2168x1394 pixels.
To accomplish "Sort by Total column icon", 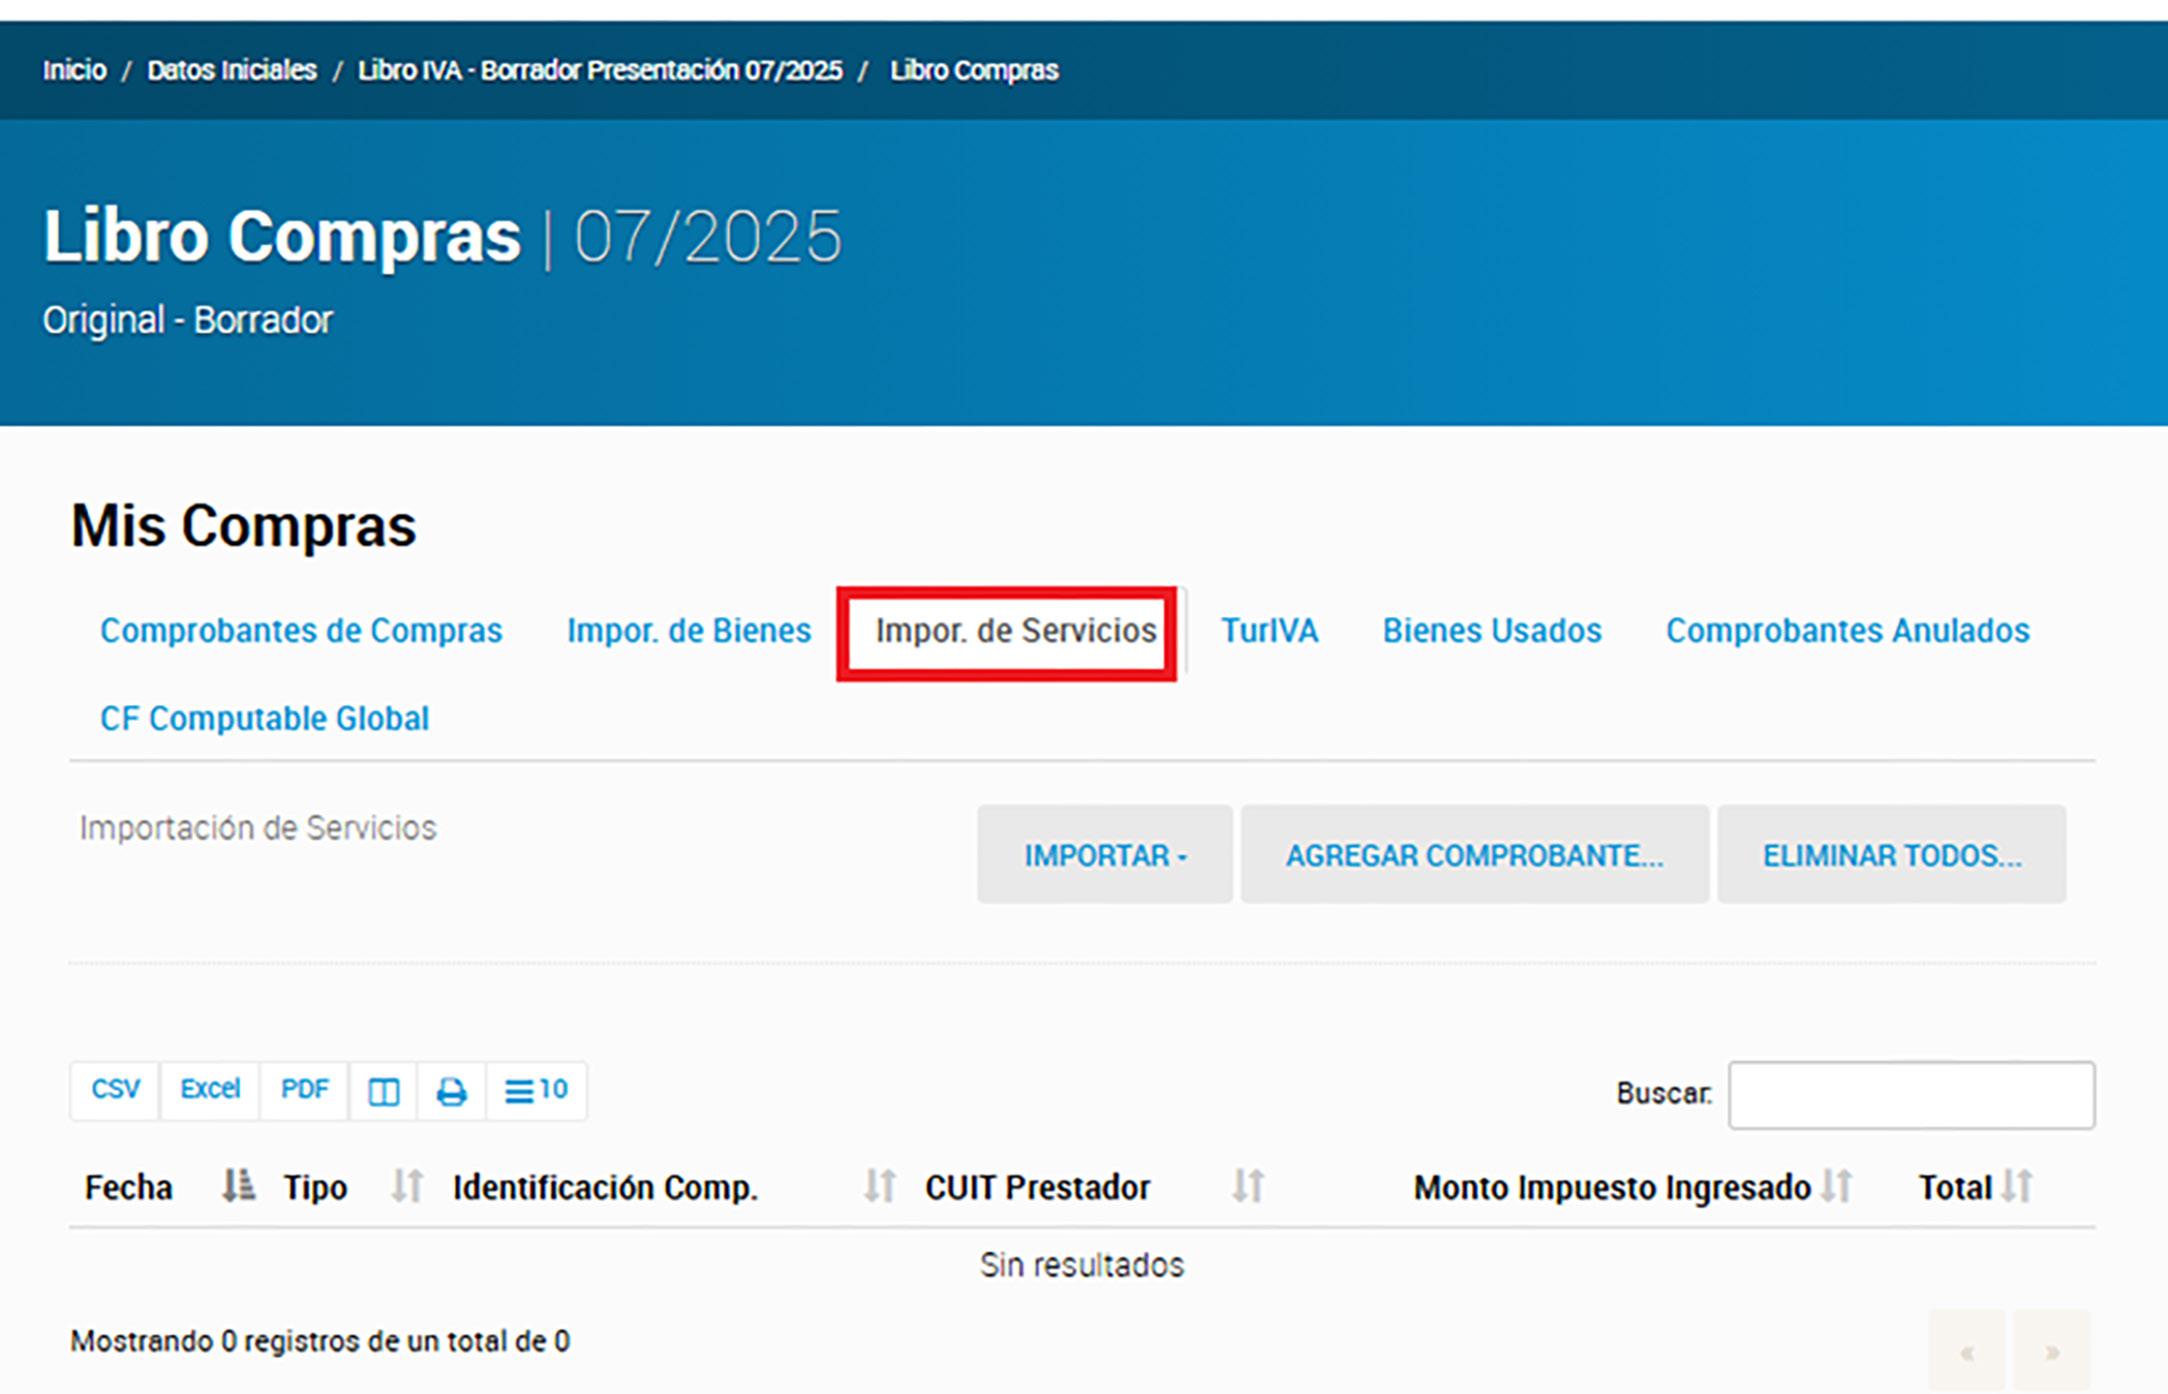I will coord(2017,1186).
